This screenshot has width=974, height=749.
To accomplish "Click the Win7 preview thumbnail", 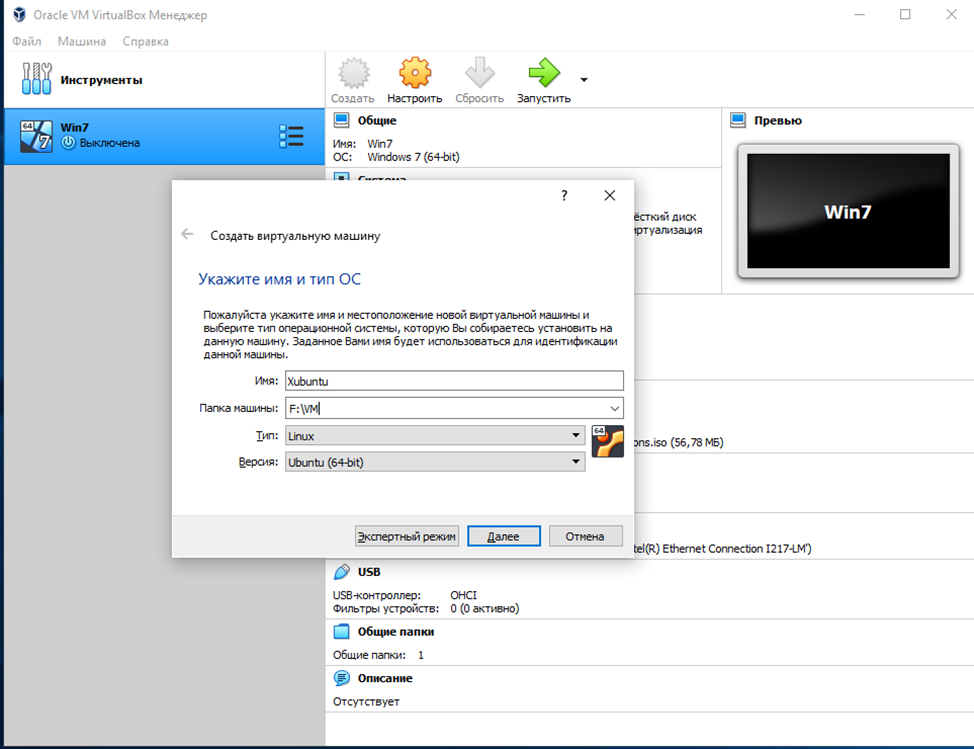I will pyautogui.click(x=848, y=211).
